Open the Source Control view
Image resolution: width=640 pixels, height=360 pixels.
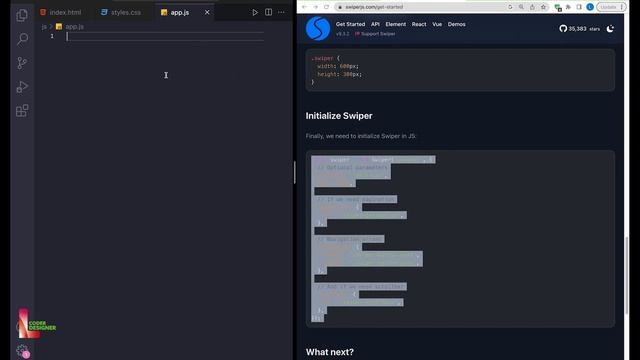(x=22, y=63)
